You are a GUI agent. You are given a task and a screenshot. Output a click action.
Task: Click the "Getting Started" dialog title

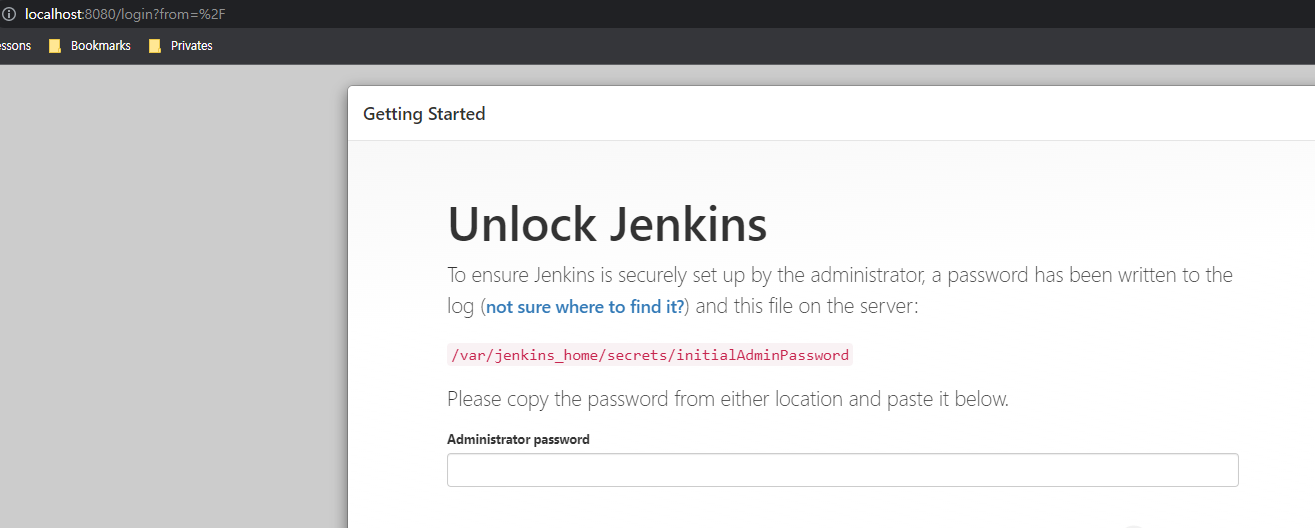(x=424, y=114)
